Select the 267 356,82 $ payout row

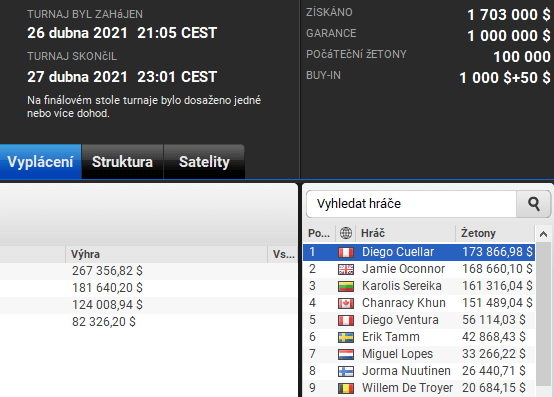click(148, 271)
